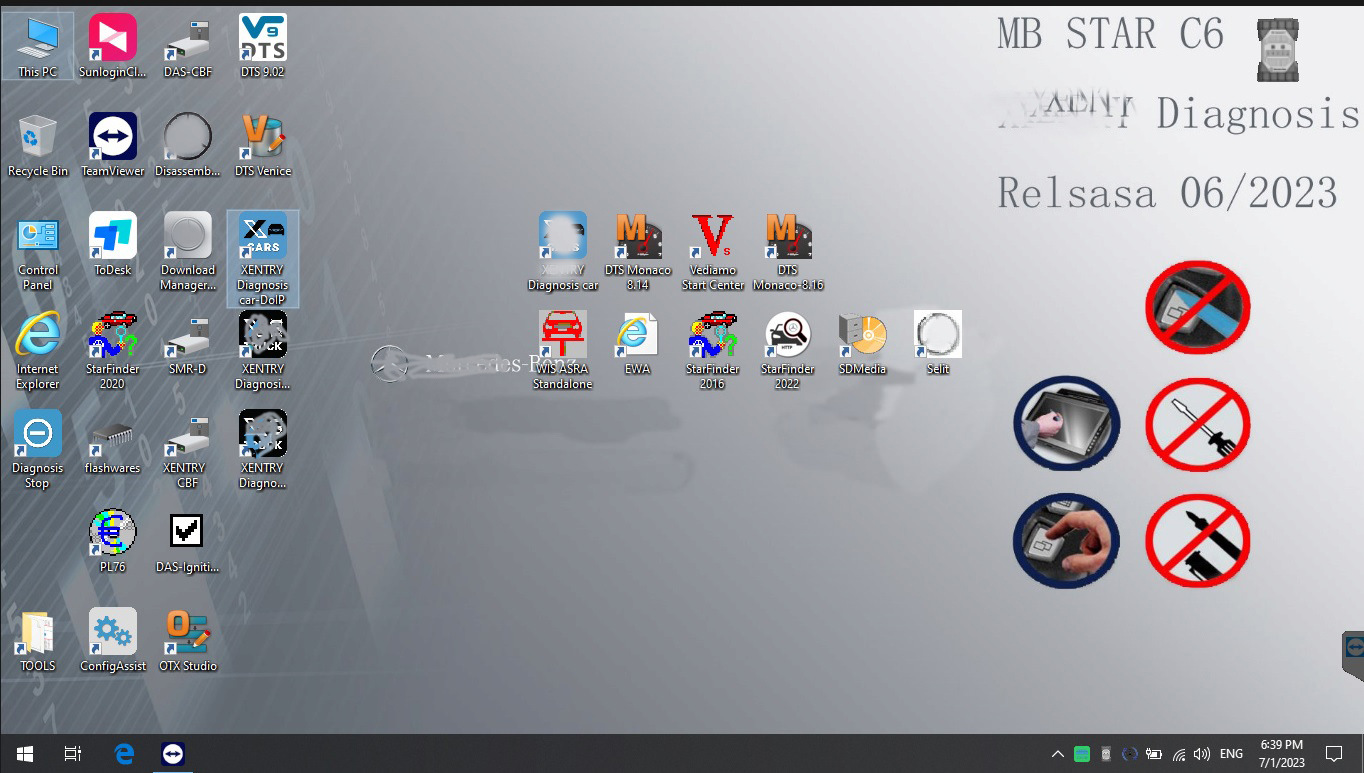Screen dimensions: 1364x773
Task: Switch the ENG input language indicator
Action: click(1232, 754)
